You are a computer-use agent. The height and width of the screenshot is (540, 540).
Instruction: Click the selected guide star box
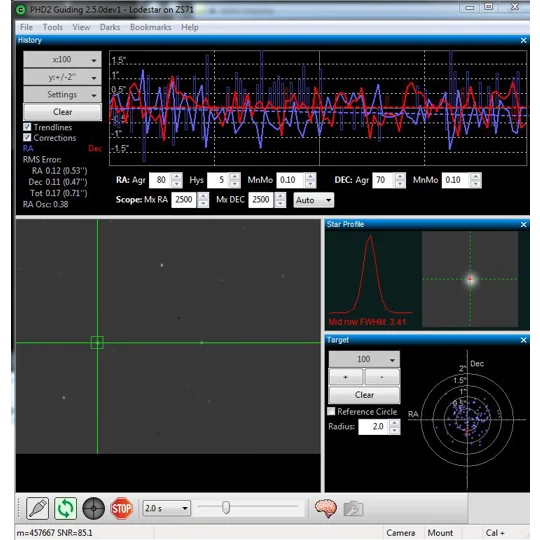[97, 343]
